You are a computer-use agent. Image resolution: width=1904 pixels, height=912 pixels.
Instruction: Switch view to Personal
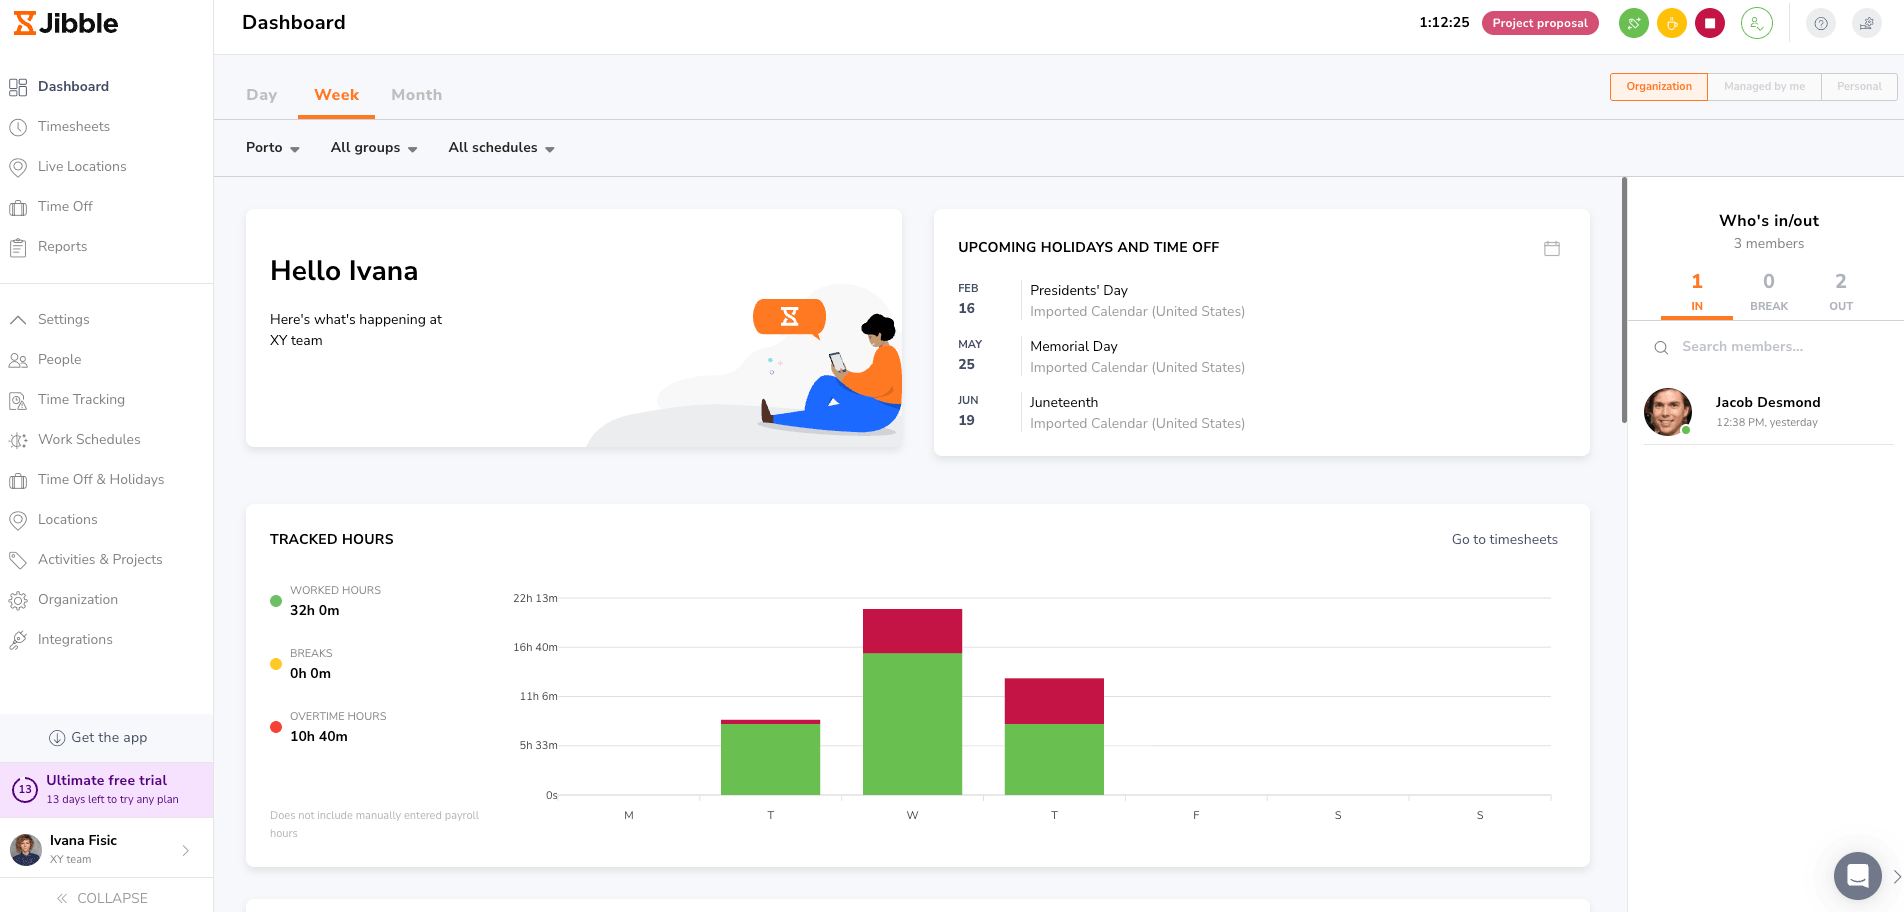1859,87
